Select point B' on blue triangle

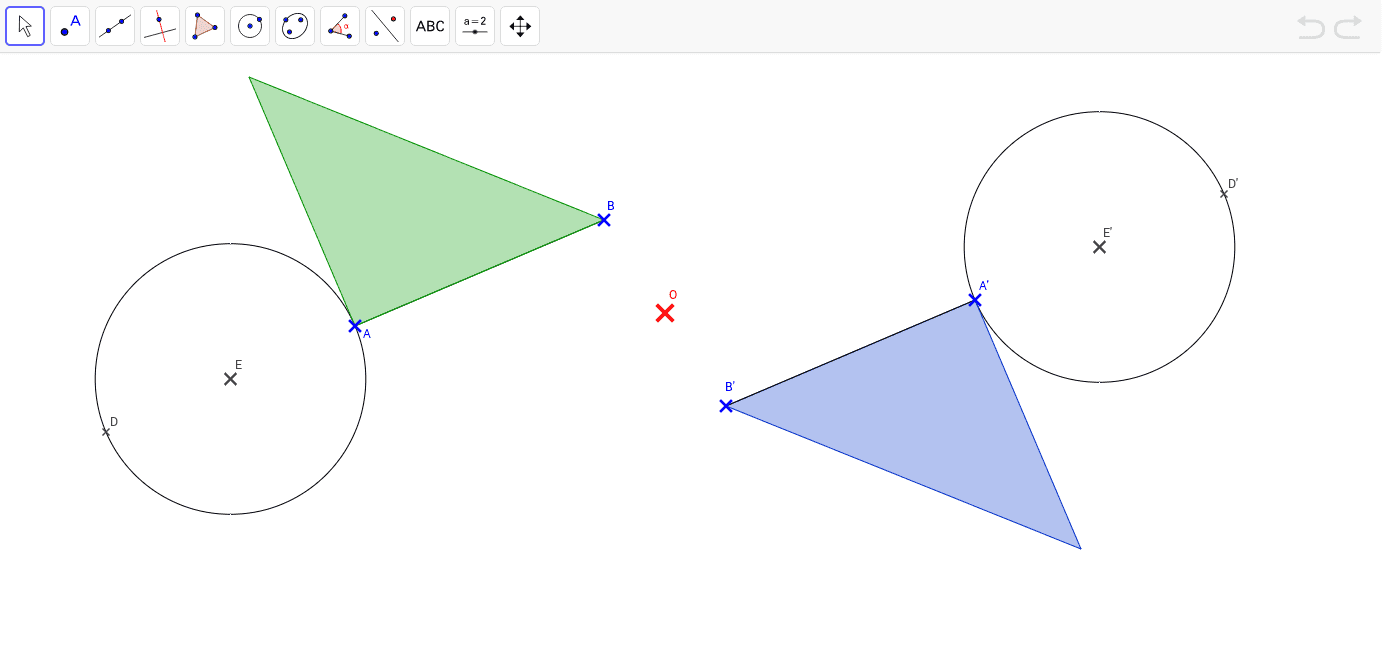pos(726,406)
